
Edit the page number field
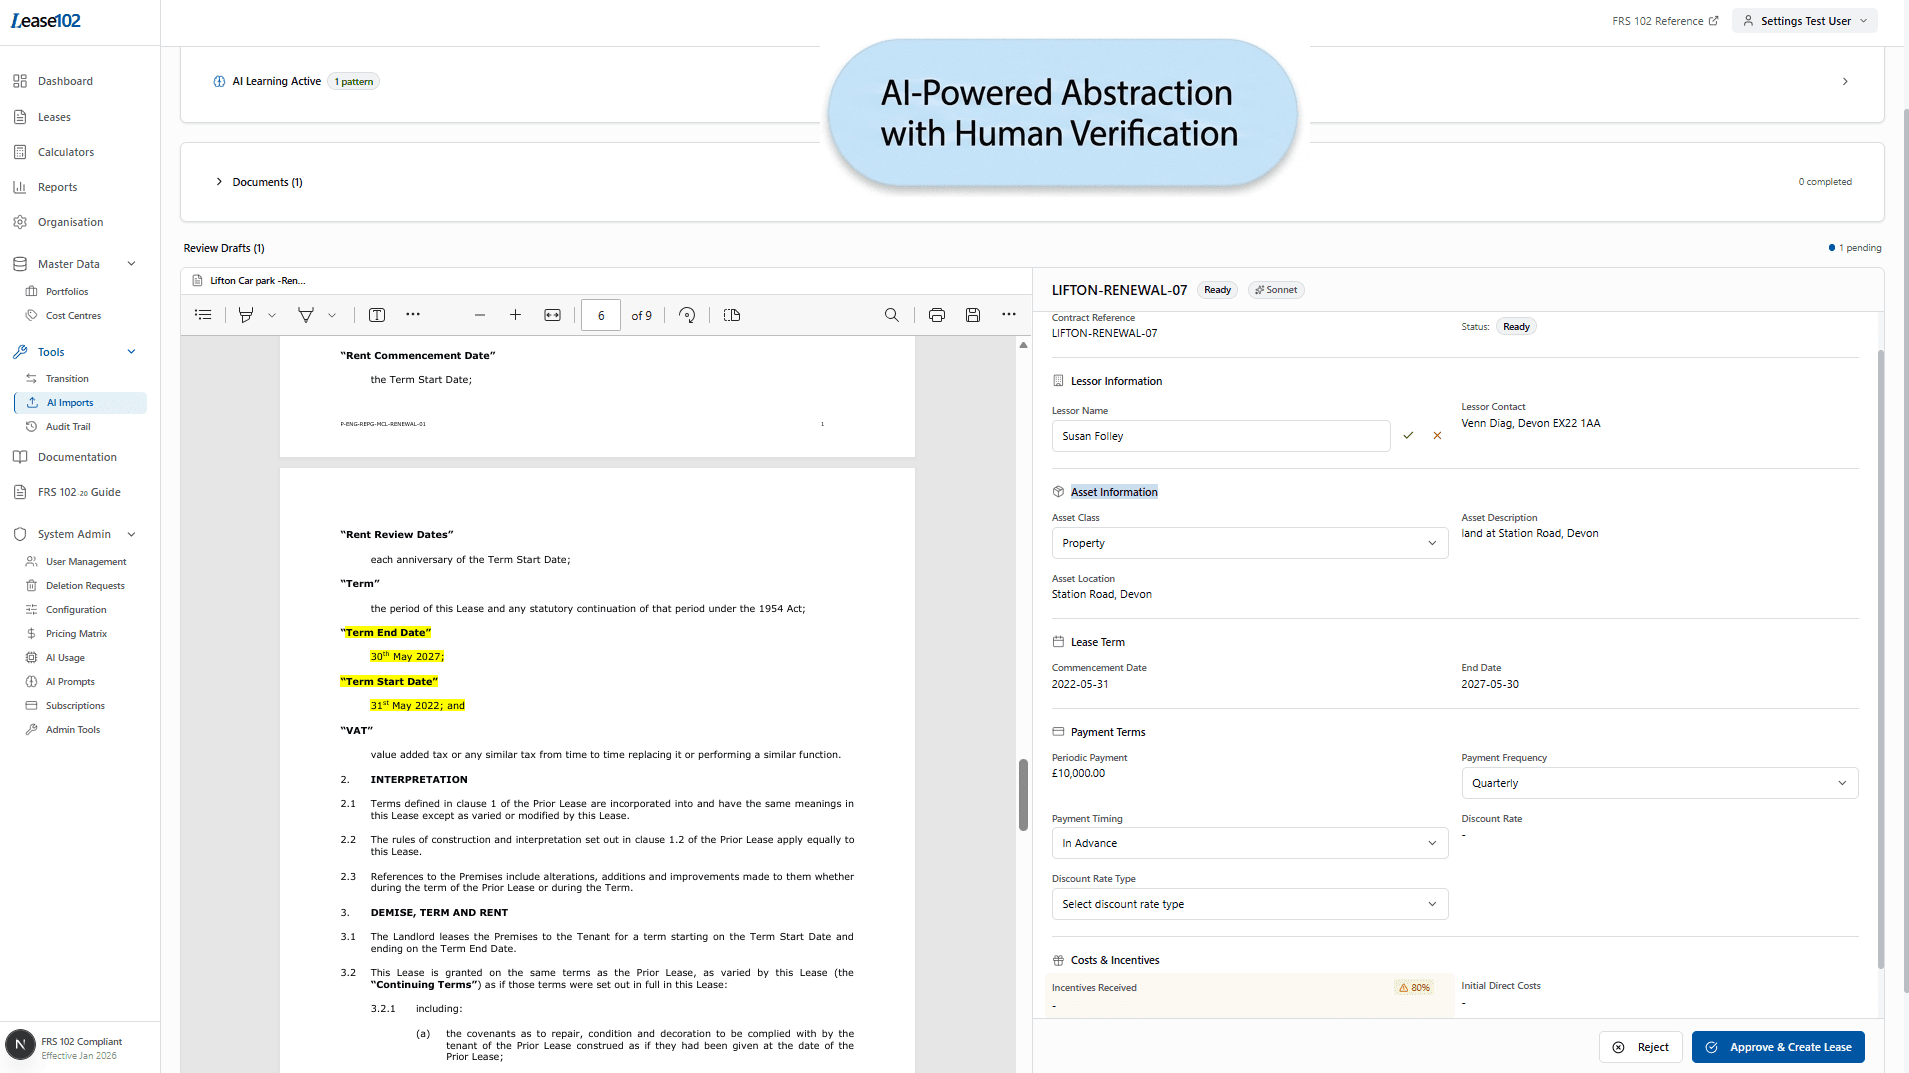[x=601, y=314]
